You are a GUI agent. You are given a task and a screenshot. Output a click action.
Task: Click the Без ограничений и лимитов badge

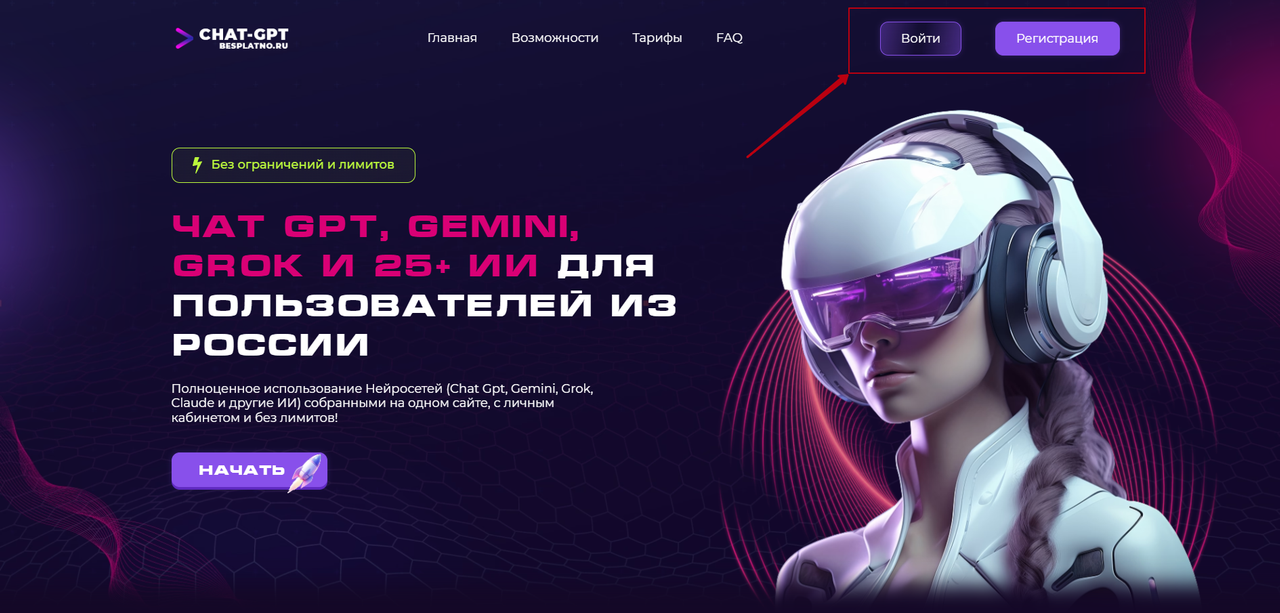[293, 165]
